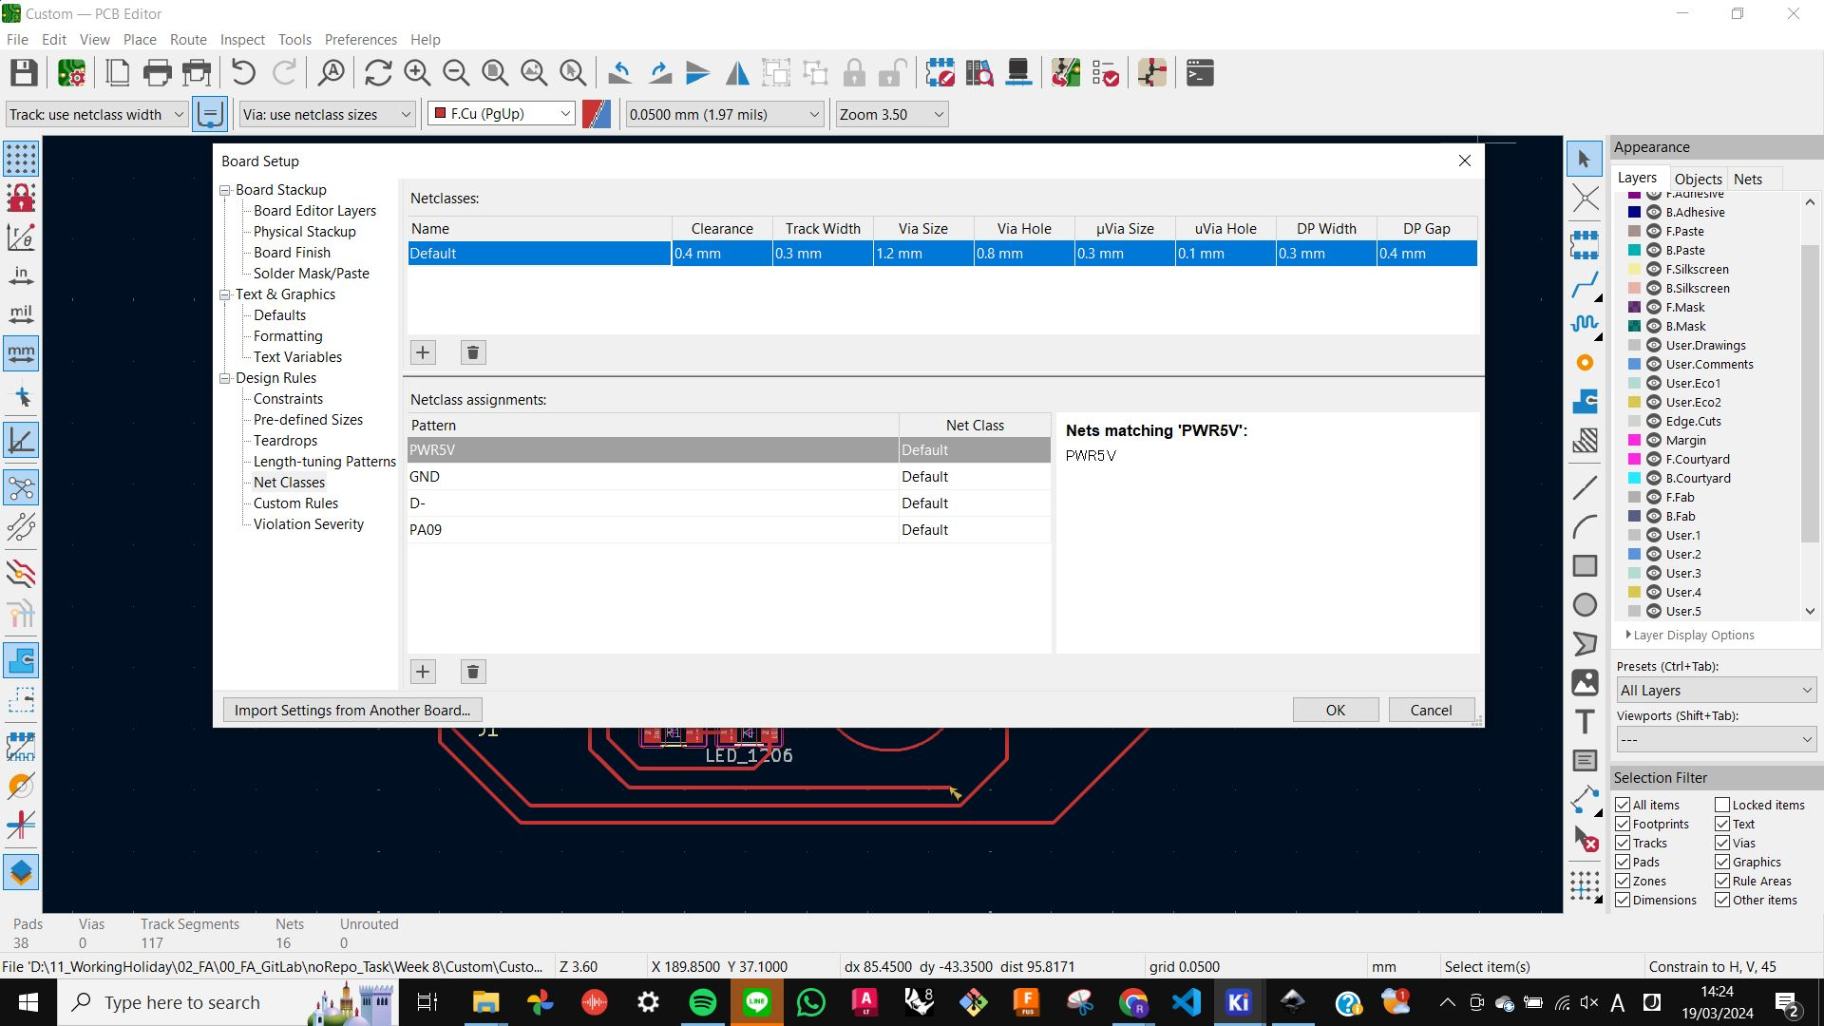Collapse Board Stackup tree node
The image size is (1824, 1026).
click(225, 190)
